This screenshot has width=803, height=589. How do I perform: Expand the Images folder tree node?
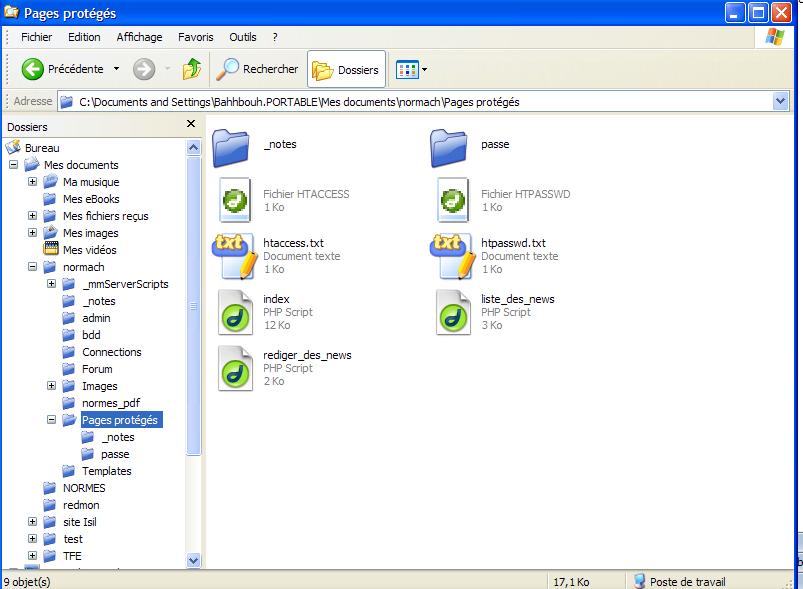(51, 385)
